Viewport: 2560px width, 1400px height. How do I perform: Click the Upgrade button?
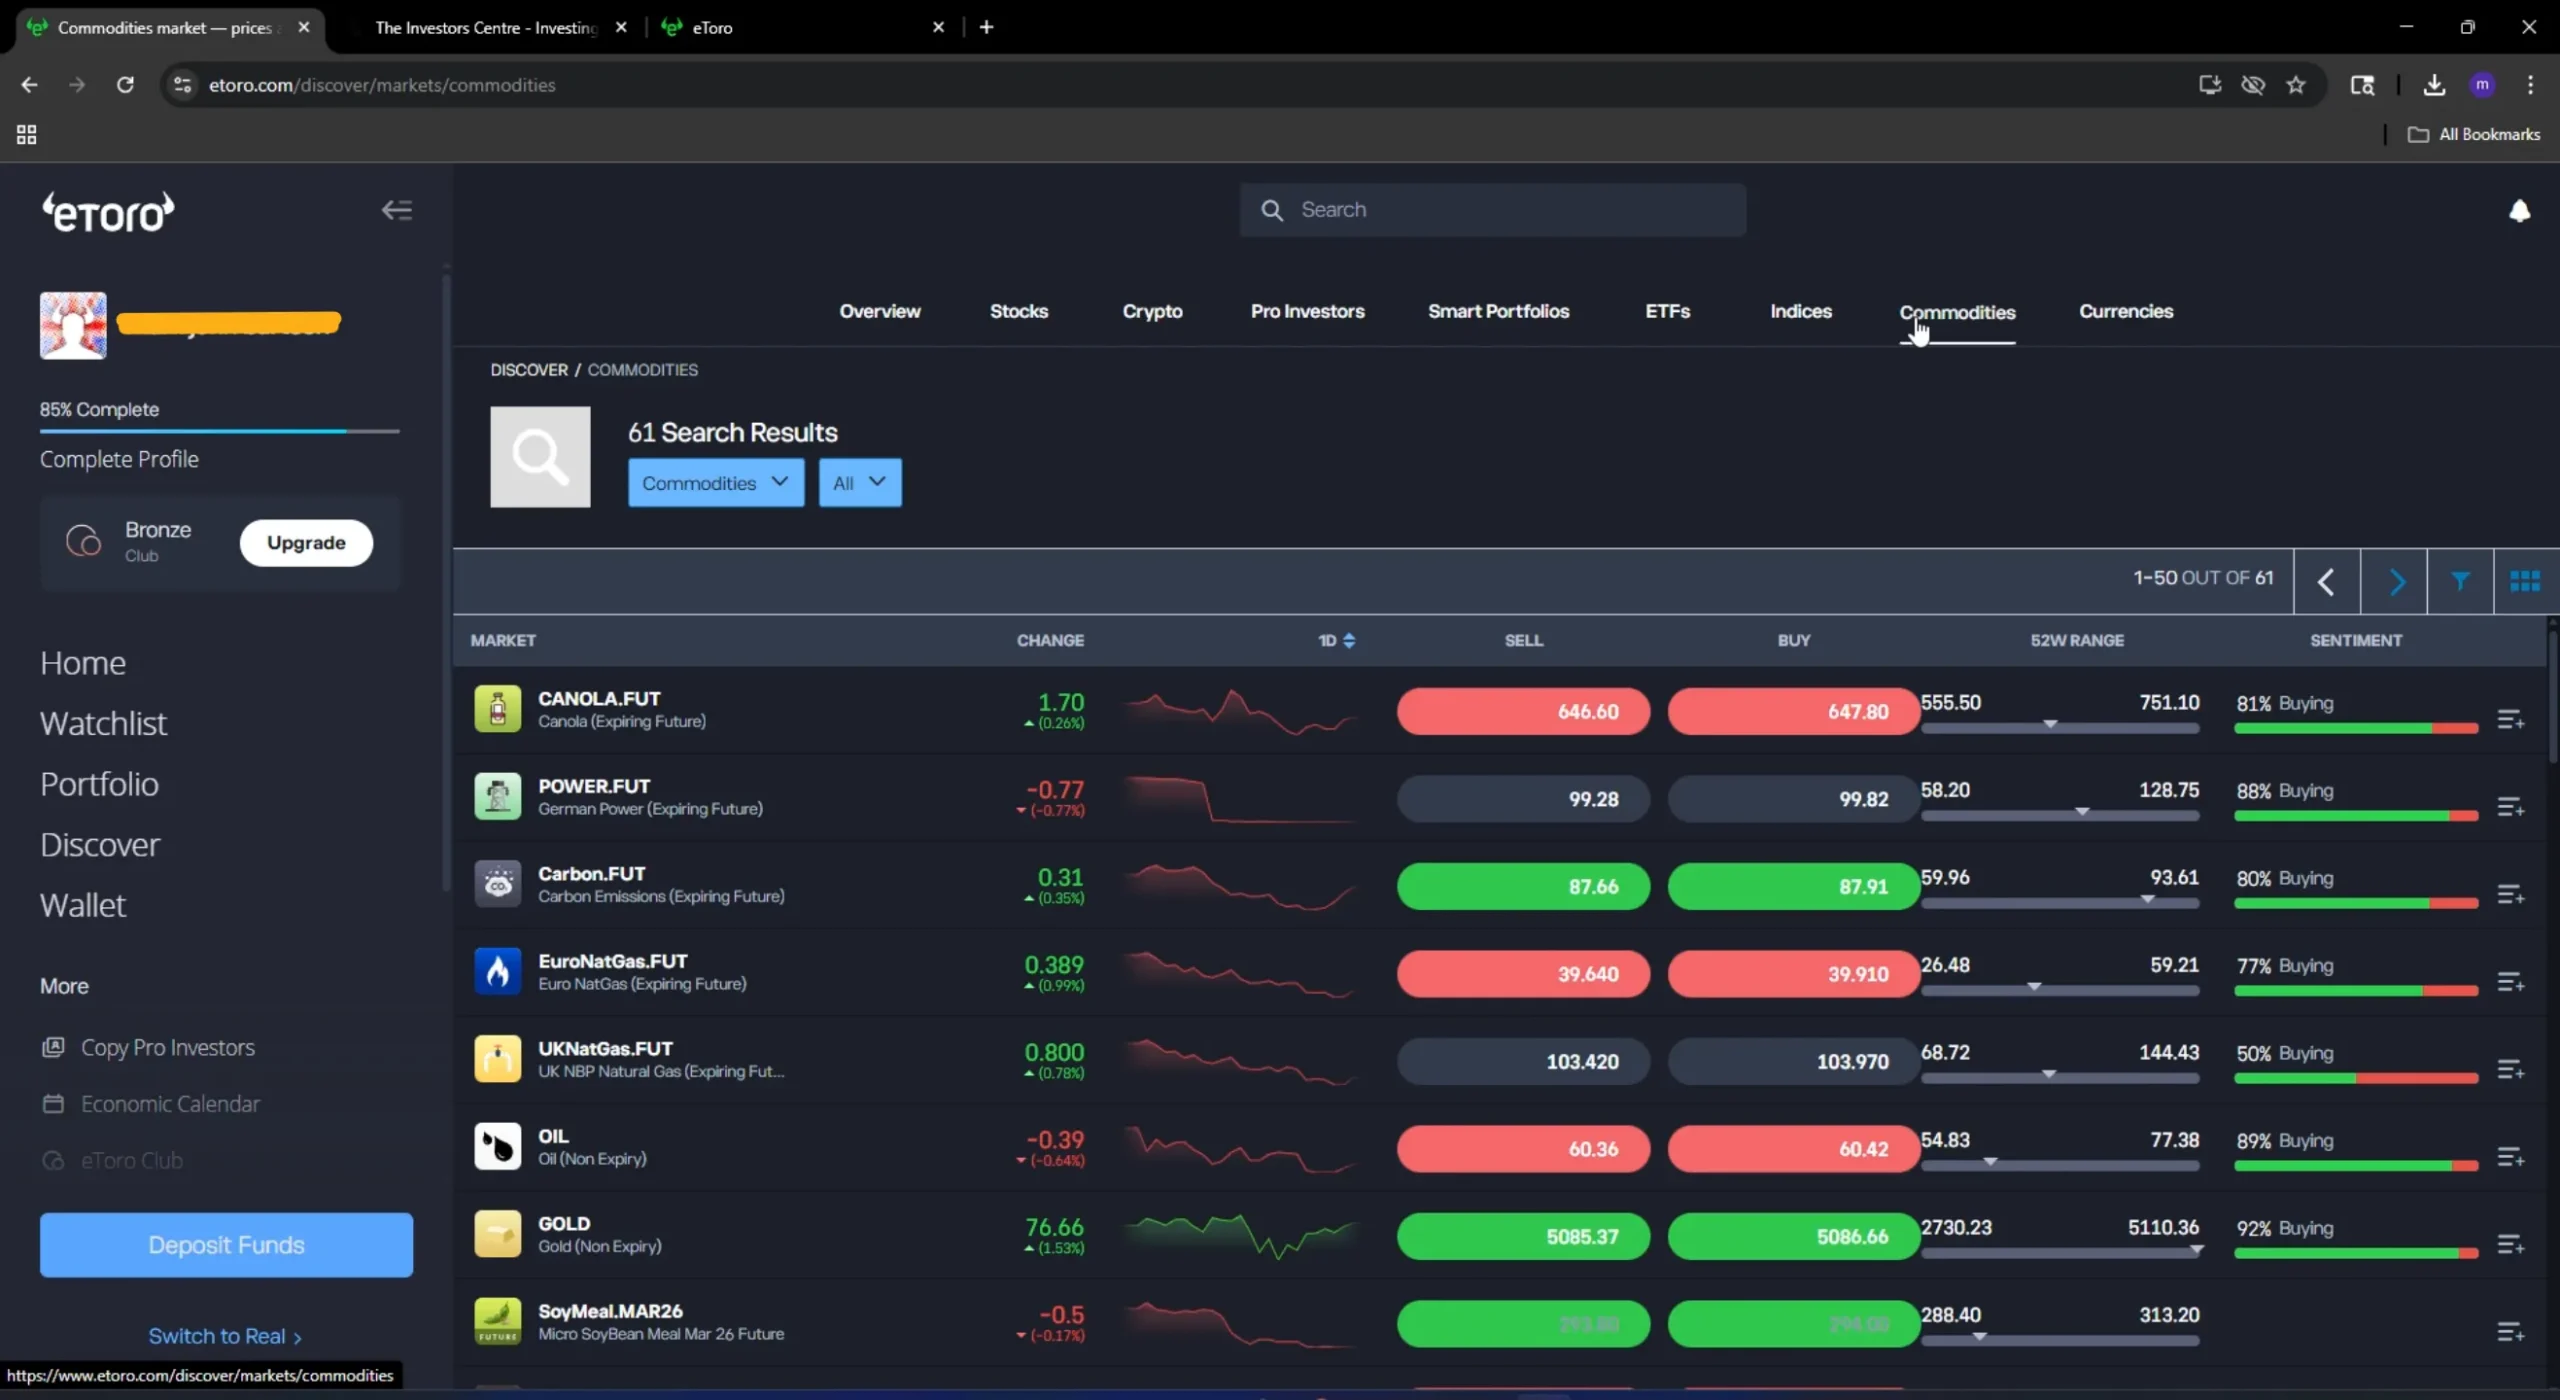[306, 543]
